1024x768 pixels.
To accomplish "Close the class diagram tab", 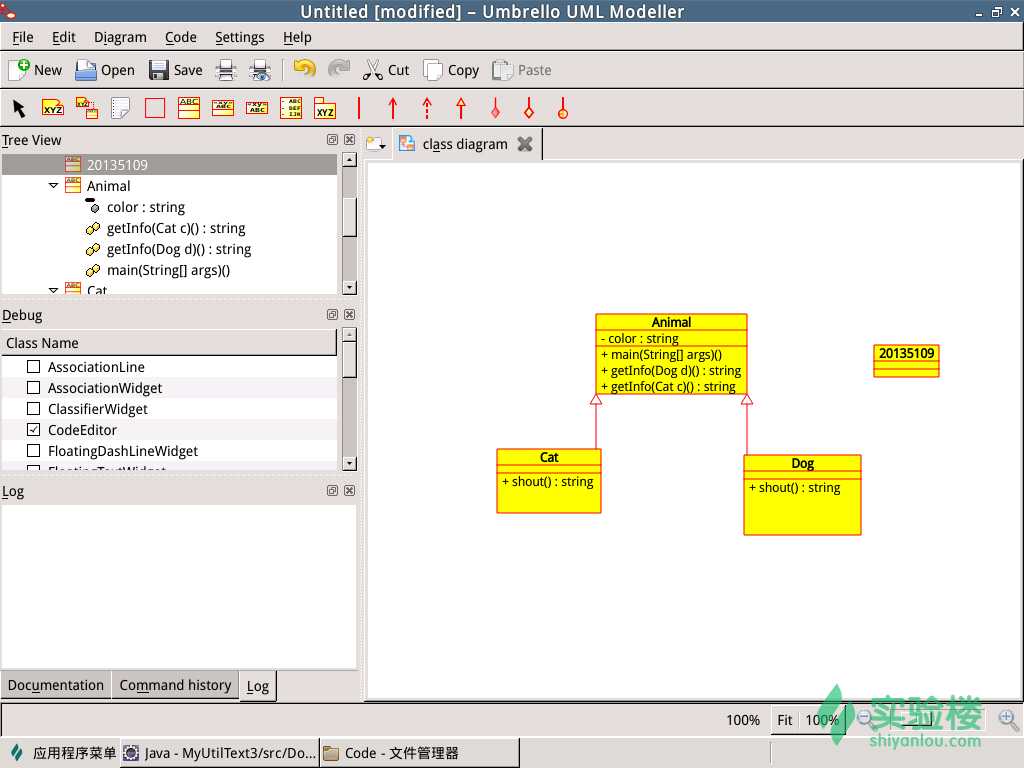I will 525,144.
